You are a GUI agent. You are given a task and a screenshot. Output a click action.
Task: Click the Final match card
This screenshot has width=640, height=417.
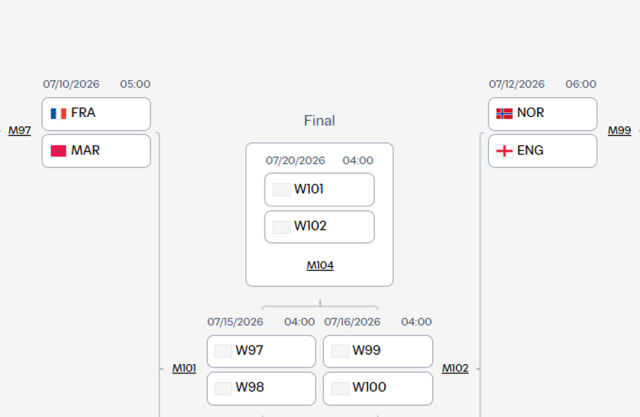click(320, 215)
